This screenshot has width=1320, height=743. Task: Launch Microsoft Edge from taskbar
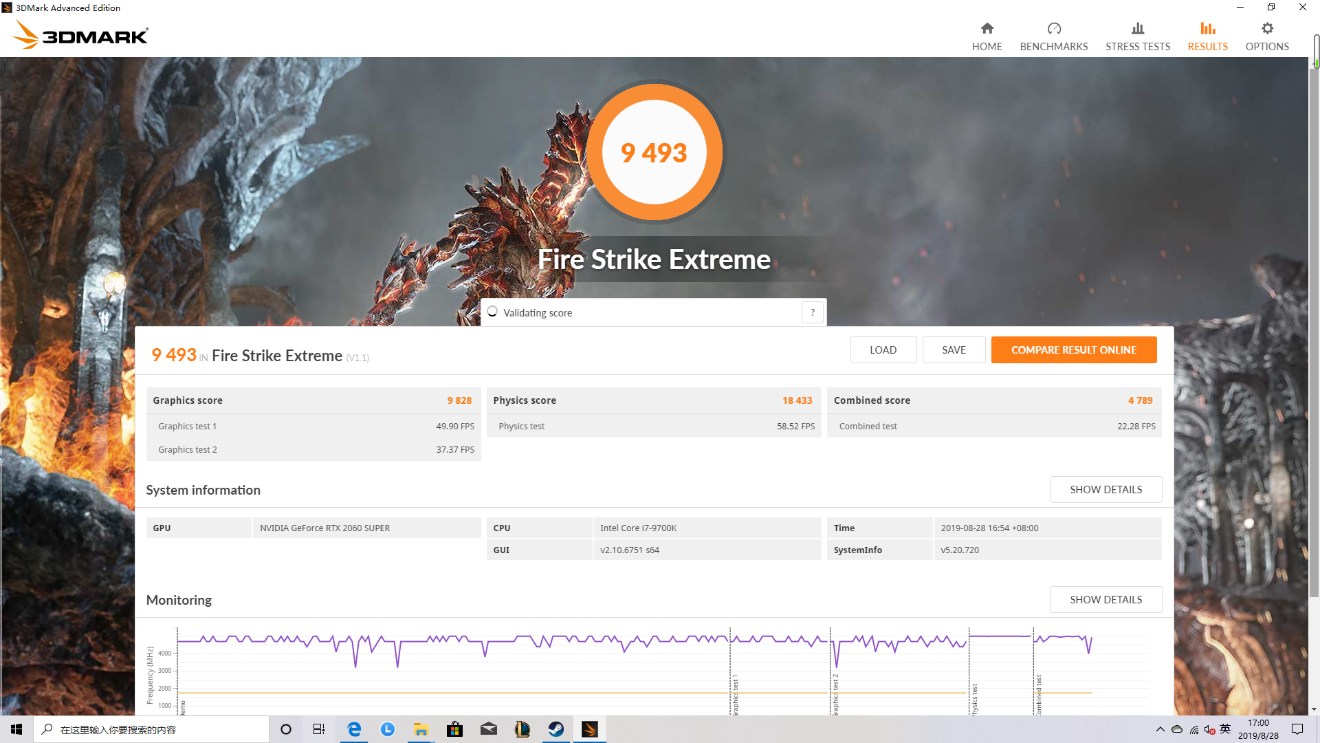353,729
